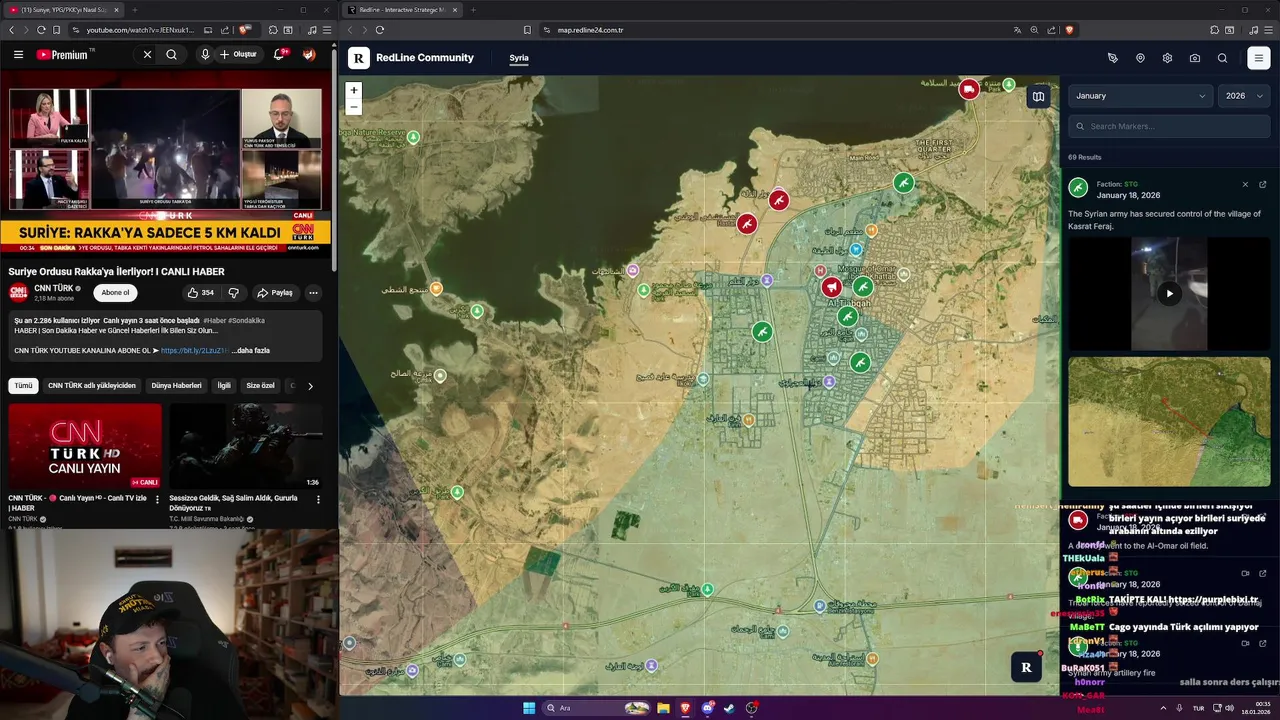The image size is (1280, 720).
Task: Click the search magnifier icon in RedLine header
Action: pos(1222,58)
